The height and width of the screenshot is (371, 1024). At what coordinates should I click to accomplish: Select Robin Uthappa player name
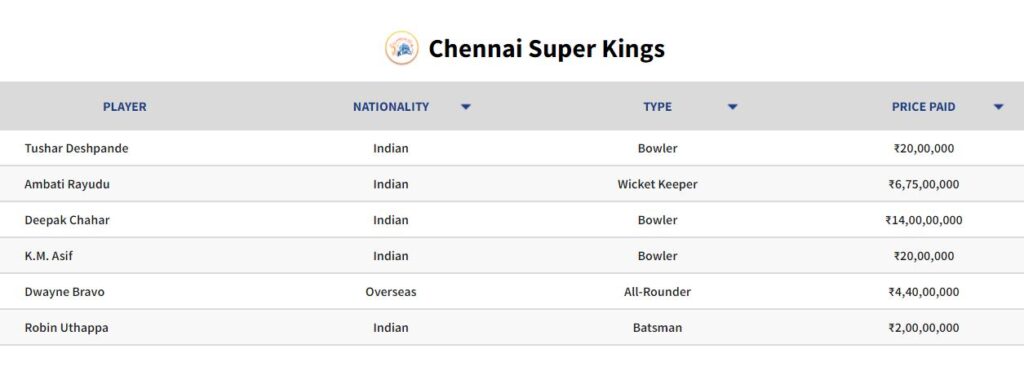67,328
